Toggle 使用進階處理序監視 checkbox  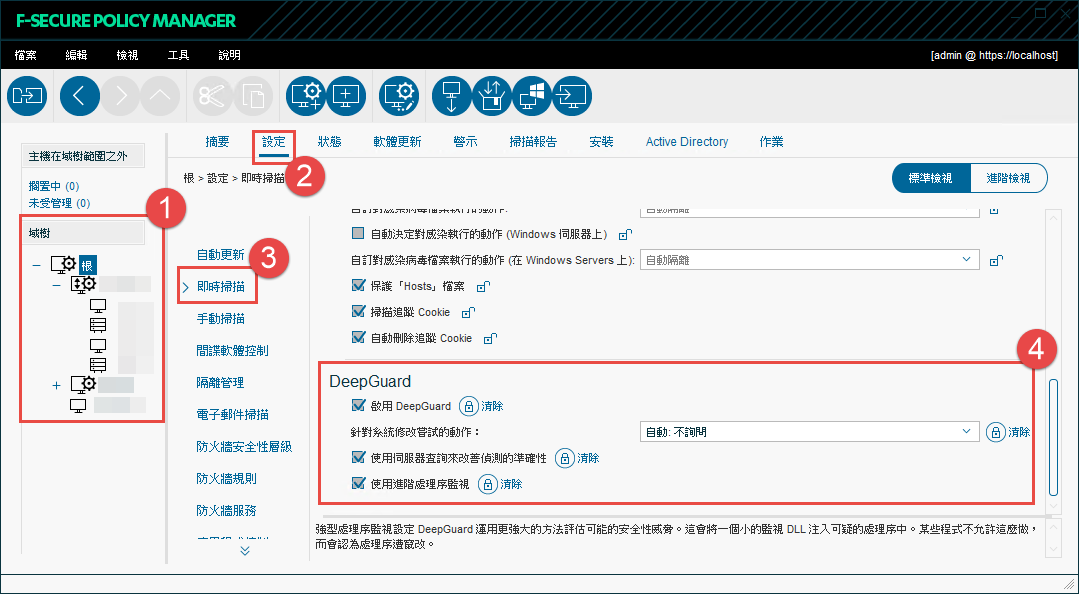[x=358, y=483]
